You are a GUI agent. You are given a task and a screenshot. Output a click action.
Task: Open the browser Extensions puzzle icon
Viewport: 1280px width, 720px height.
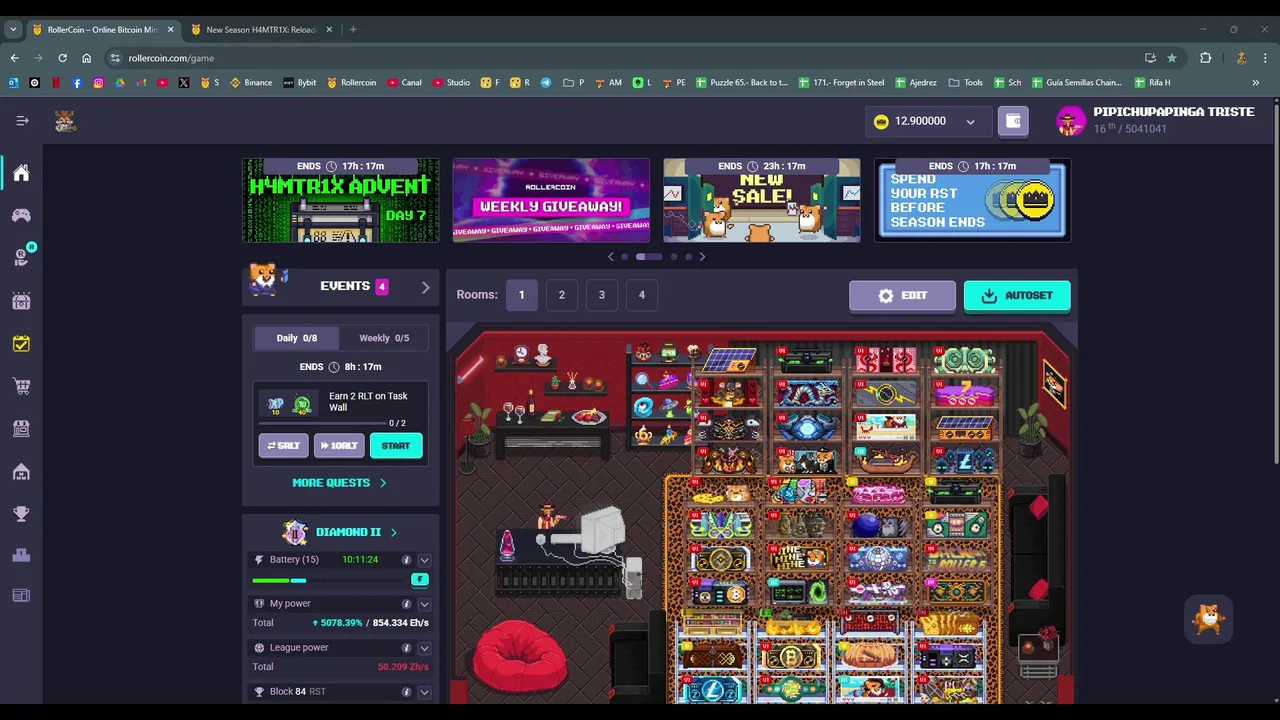pos(1206,58)
